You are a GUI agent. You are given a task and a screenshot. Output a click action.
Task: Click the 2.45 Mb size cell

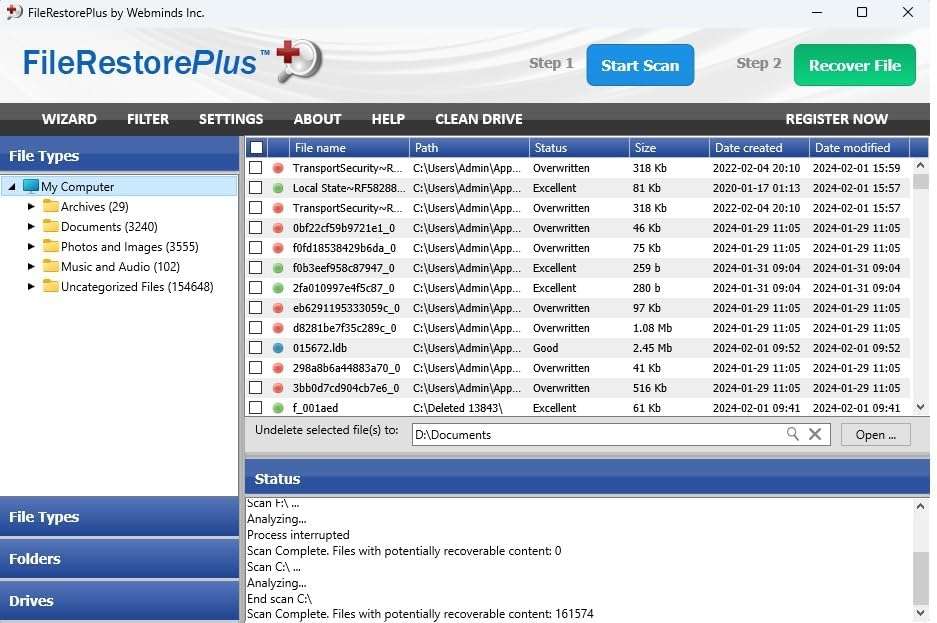pos(653,348)
